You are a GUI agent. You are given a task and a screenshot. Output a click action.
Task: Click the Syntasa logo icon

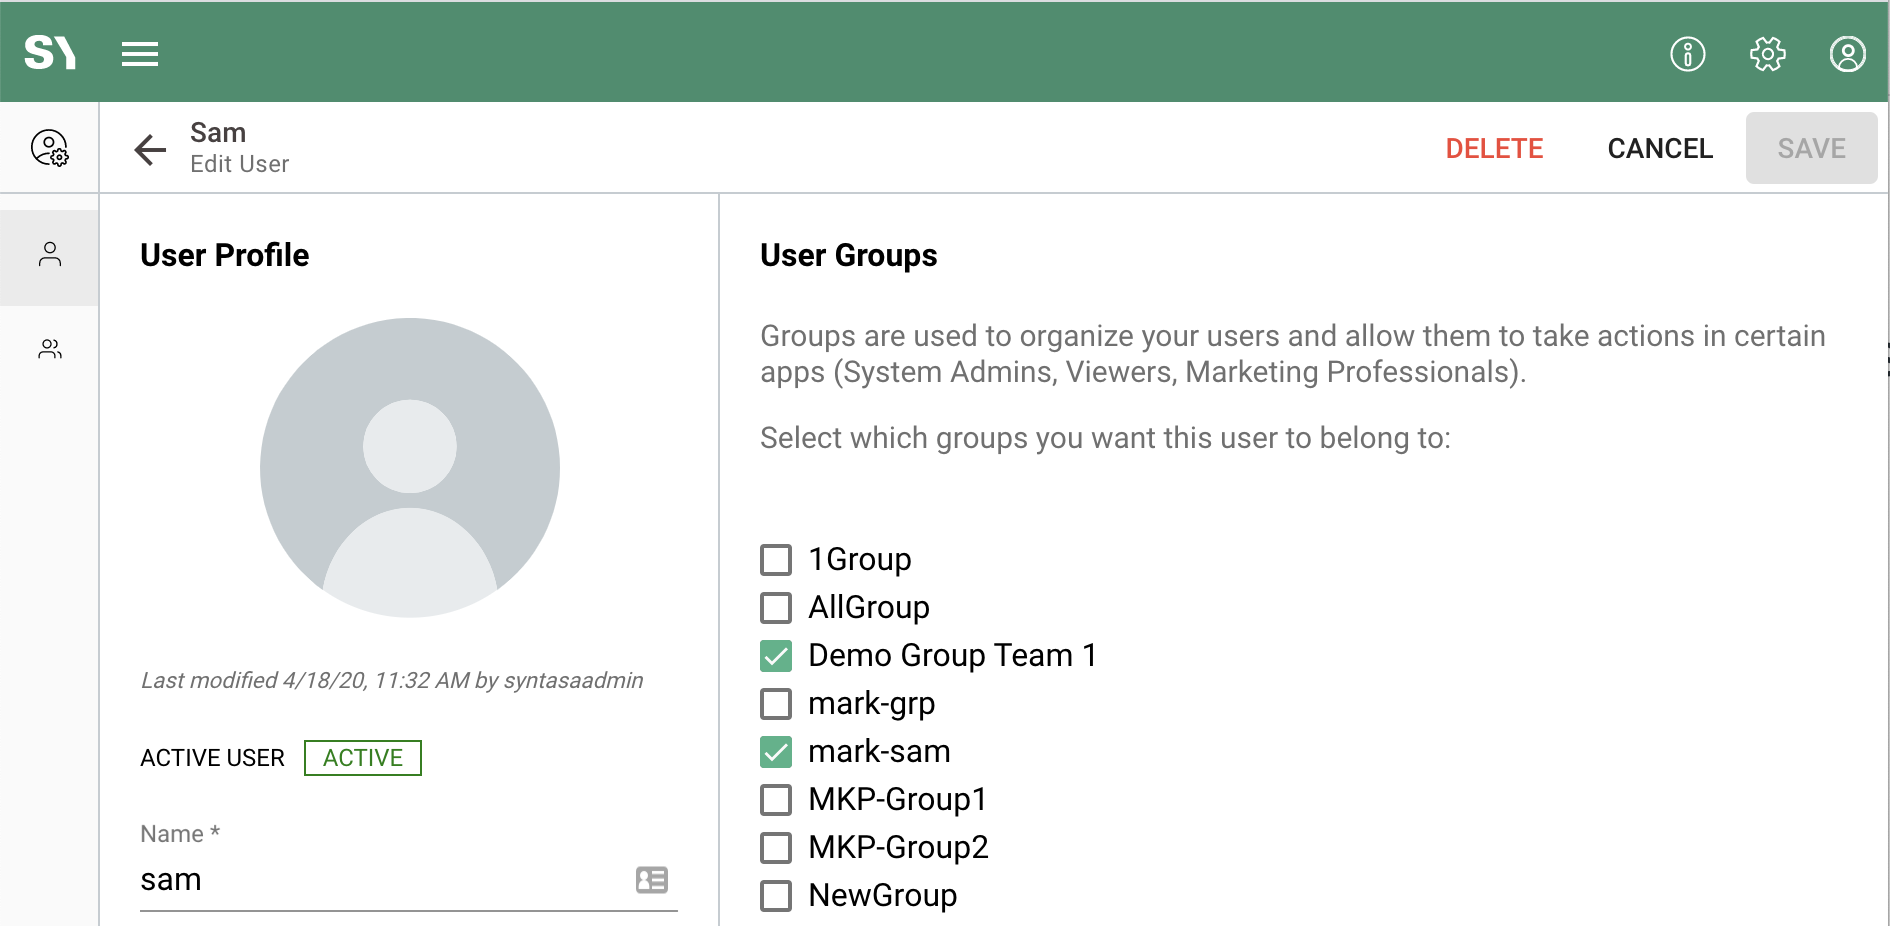coord(50,53)
